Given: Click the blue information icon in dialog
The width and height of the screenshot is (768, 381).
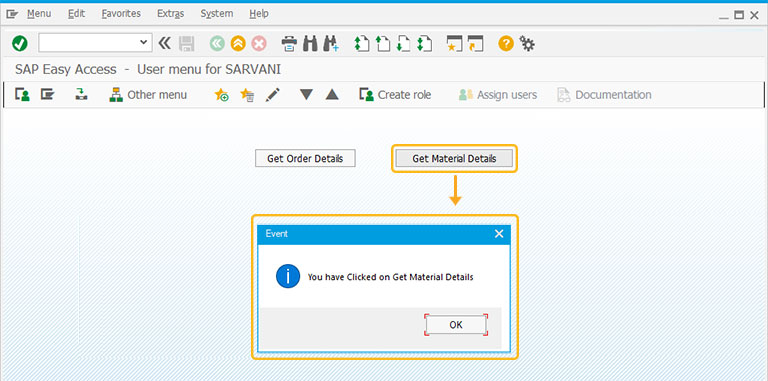Looking at the screenshot, I should coord(288,276).
